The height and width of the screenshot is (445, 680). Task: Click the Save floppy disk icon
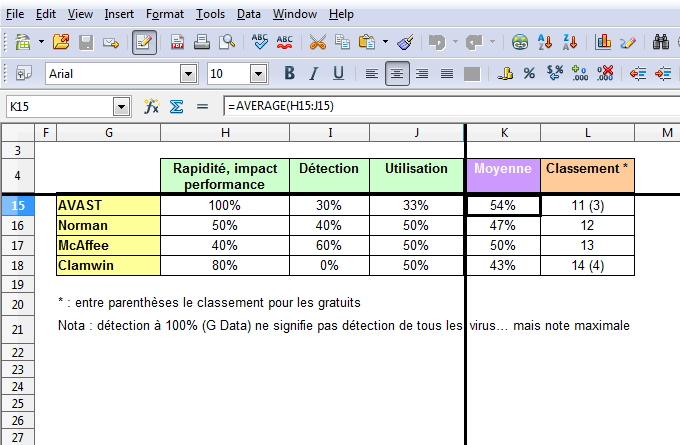86,43
